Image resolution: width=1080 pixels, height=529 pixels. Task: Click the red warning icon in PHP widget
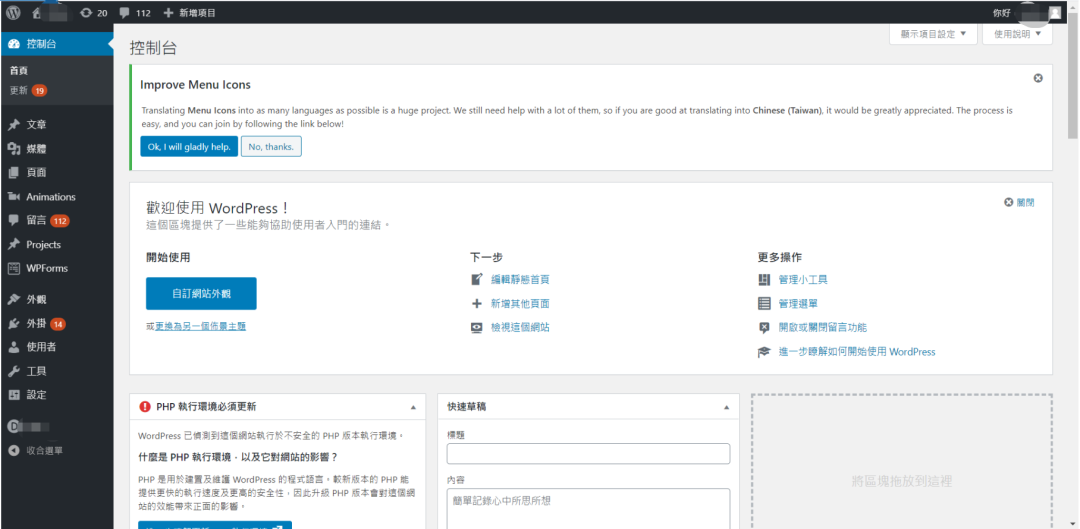click(x=145, y=407)
